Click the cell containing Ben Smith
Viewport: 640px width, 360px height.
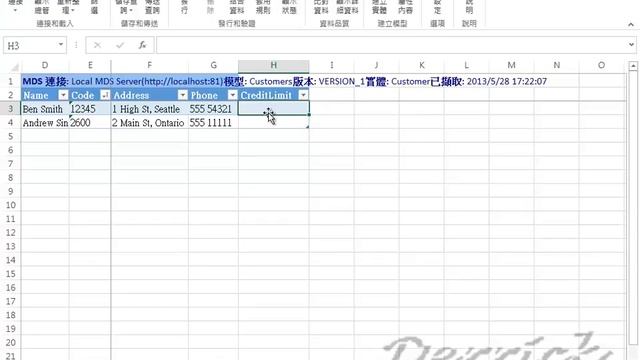pyautogui.click(x=45, y=109)
